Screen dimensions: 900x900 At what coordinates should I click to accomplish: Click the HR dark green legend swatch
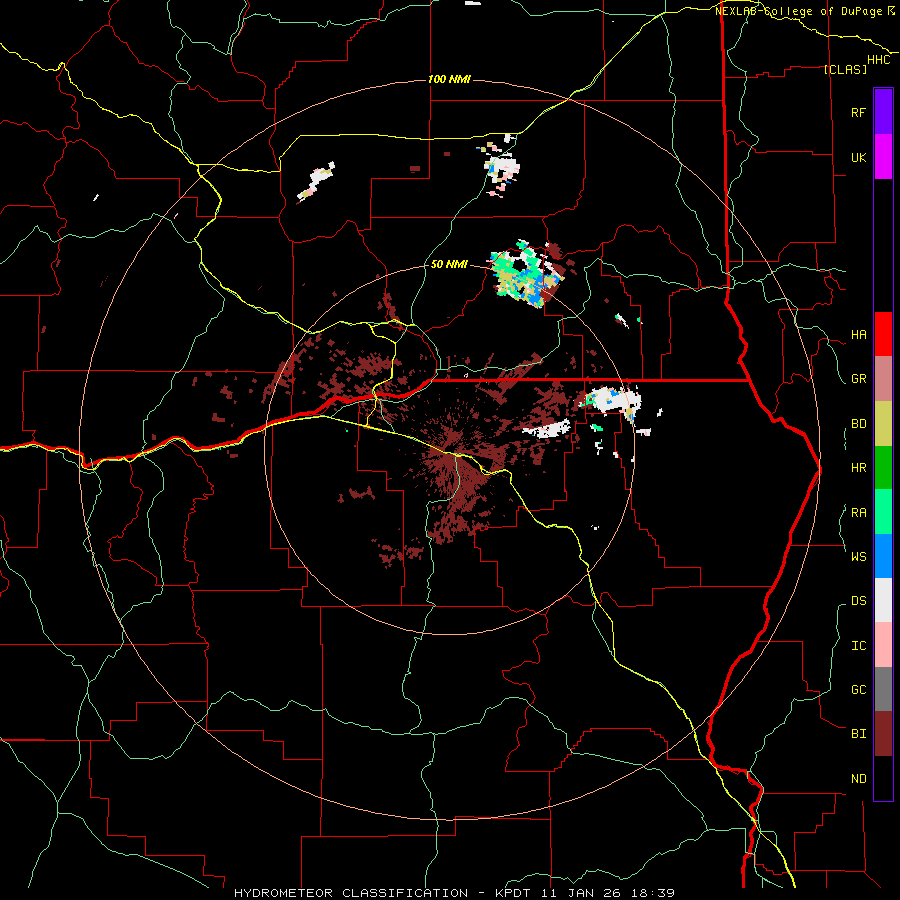tap(883, 468)
